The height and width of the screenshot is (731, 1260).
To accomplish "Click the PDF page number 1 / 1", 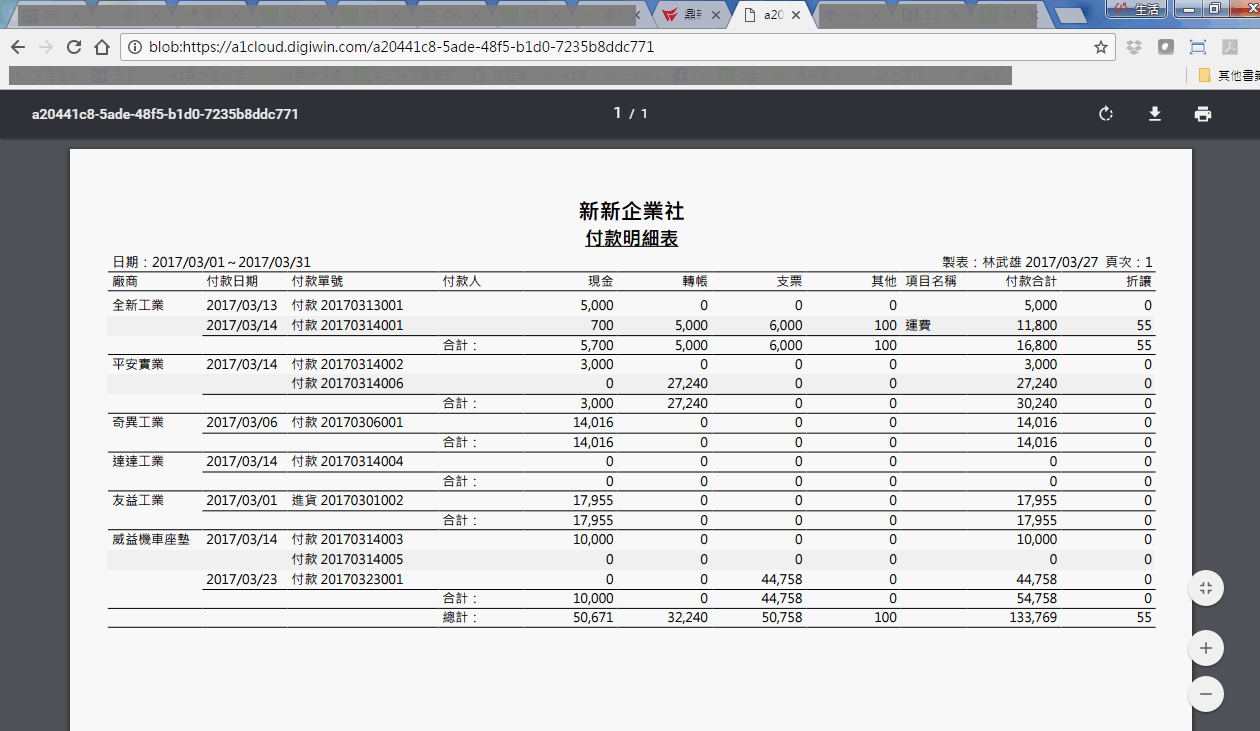I will 631,113.
